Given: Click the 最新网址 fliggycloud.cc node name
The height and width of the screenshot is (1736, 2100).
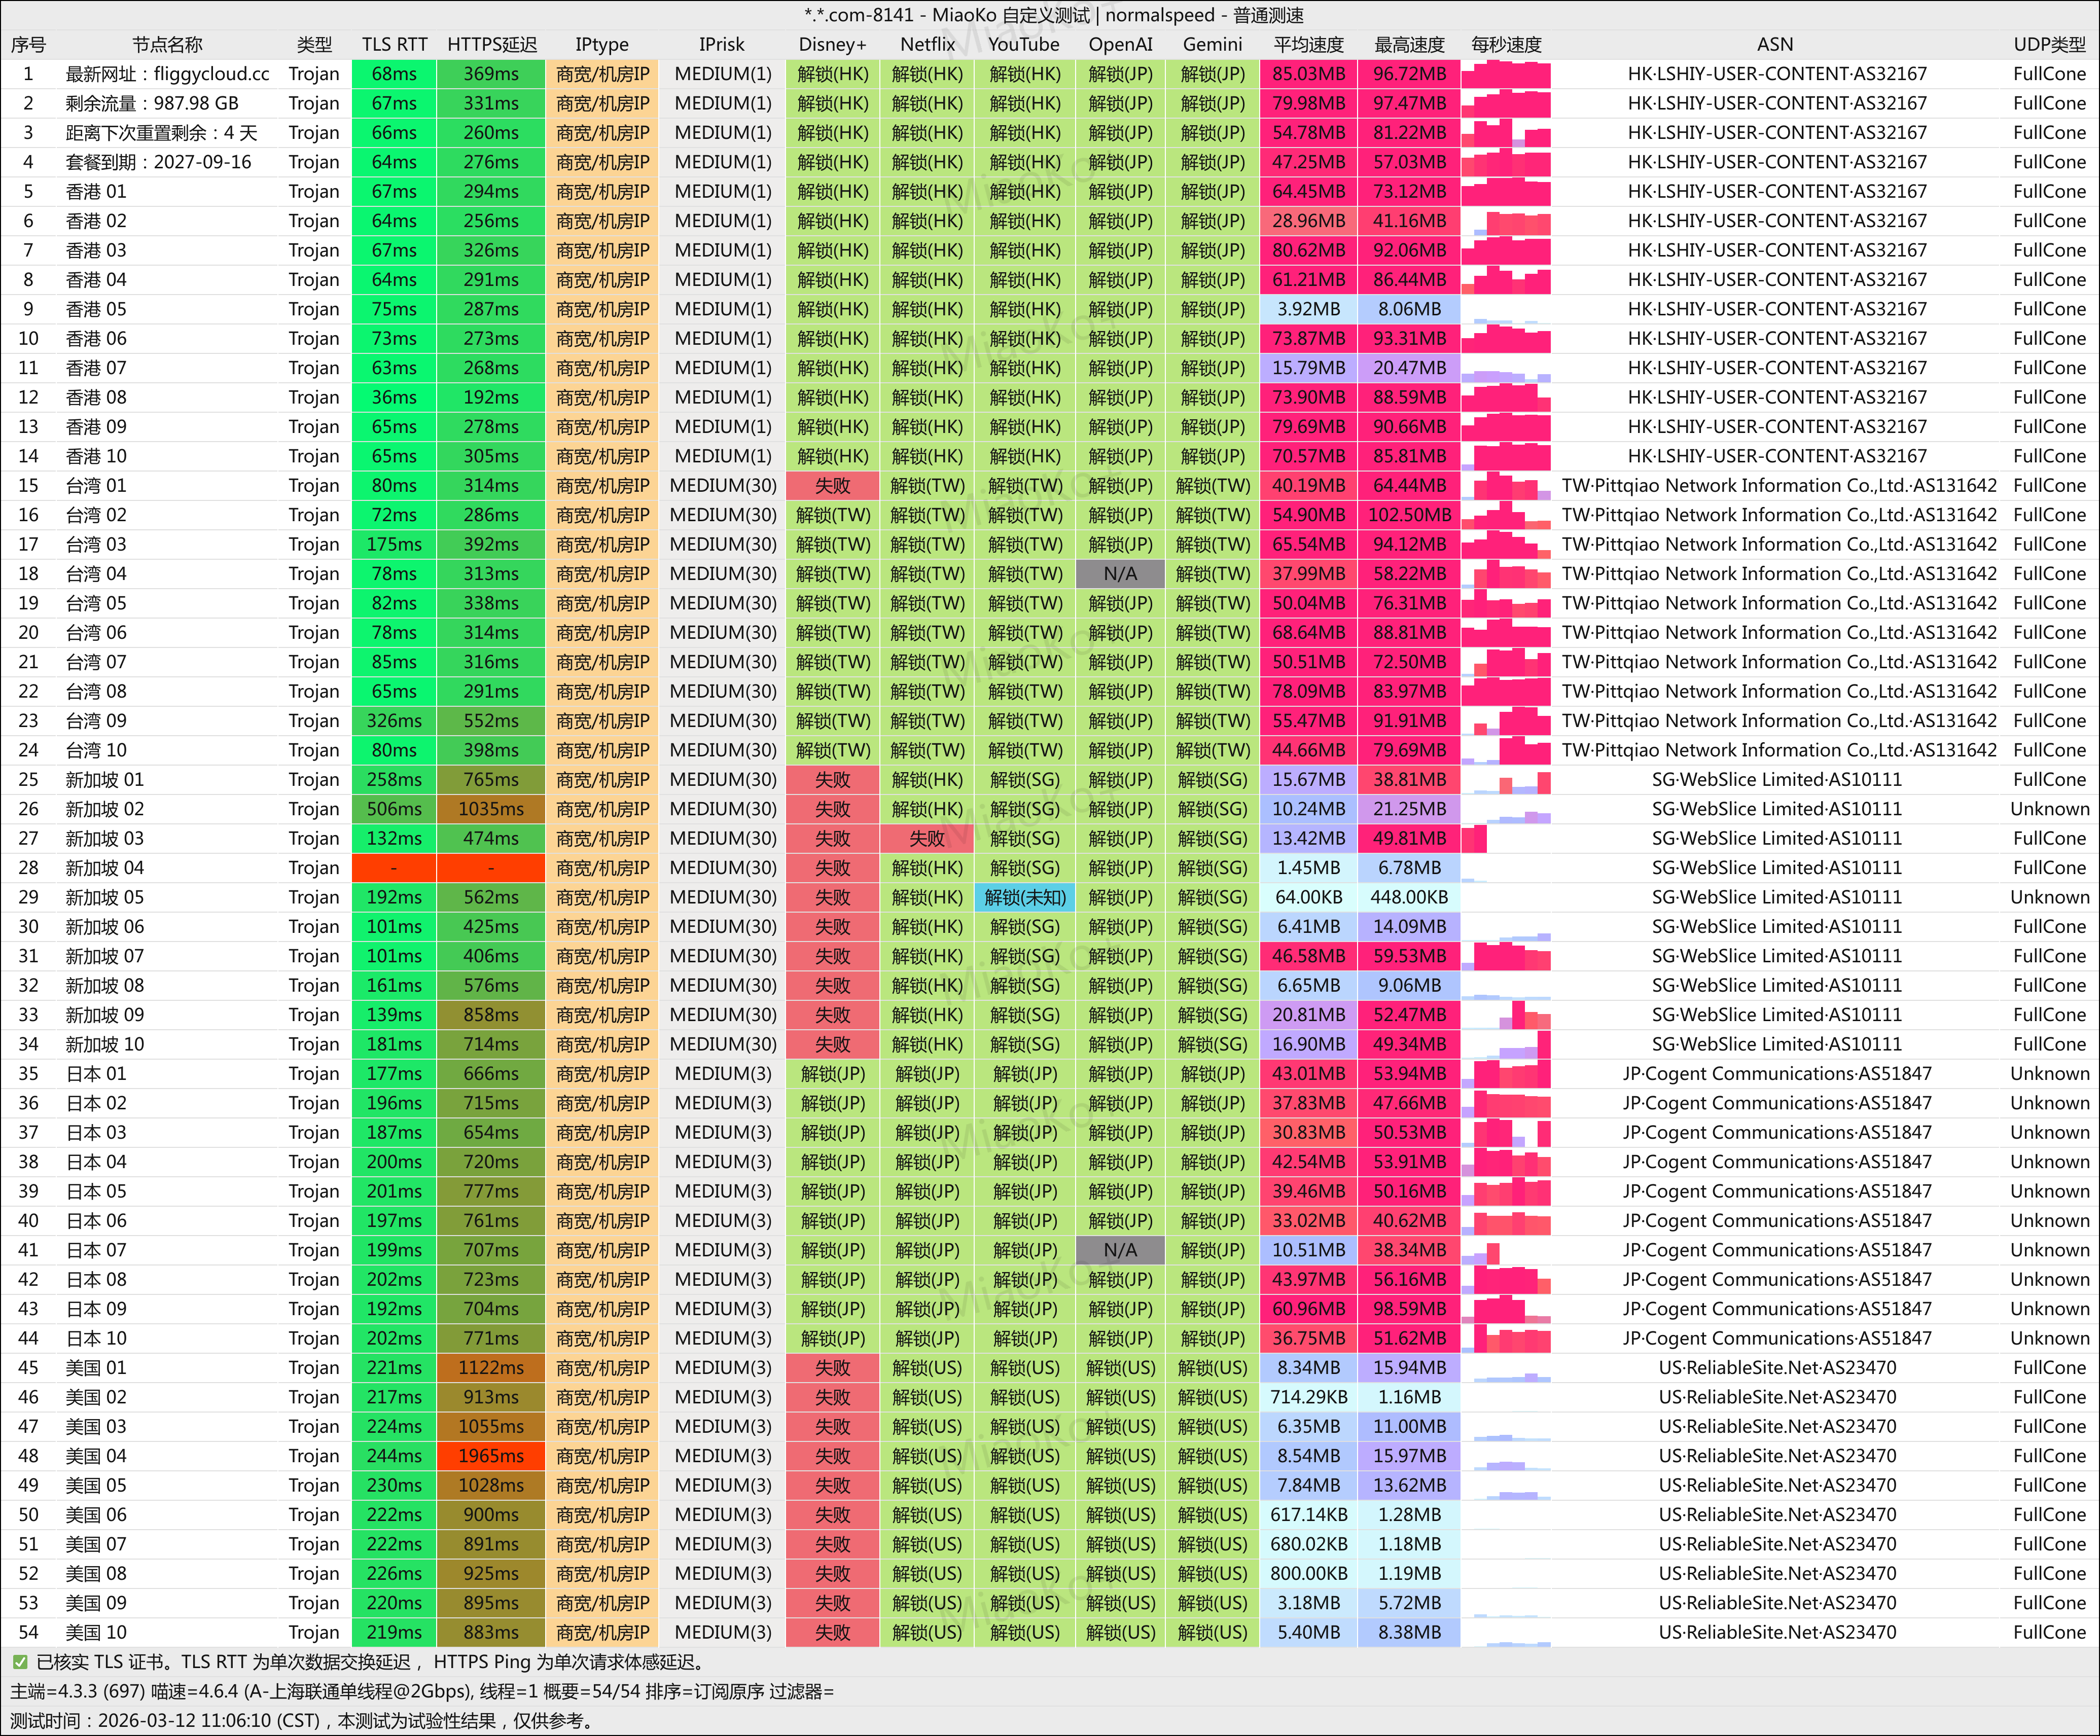Looking at the screenshot, I should 167,74.
